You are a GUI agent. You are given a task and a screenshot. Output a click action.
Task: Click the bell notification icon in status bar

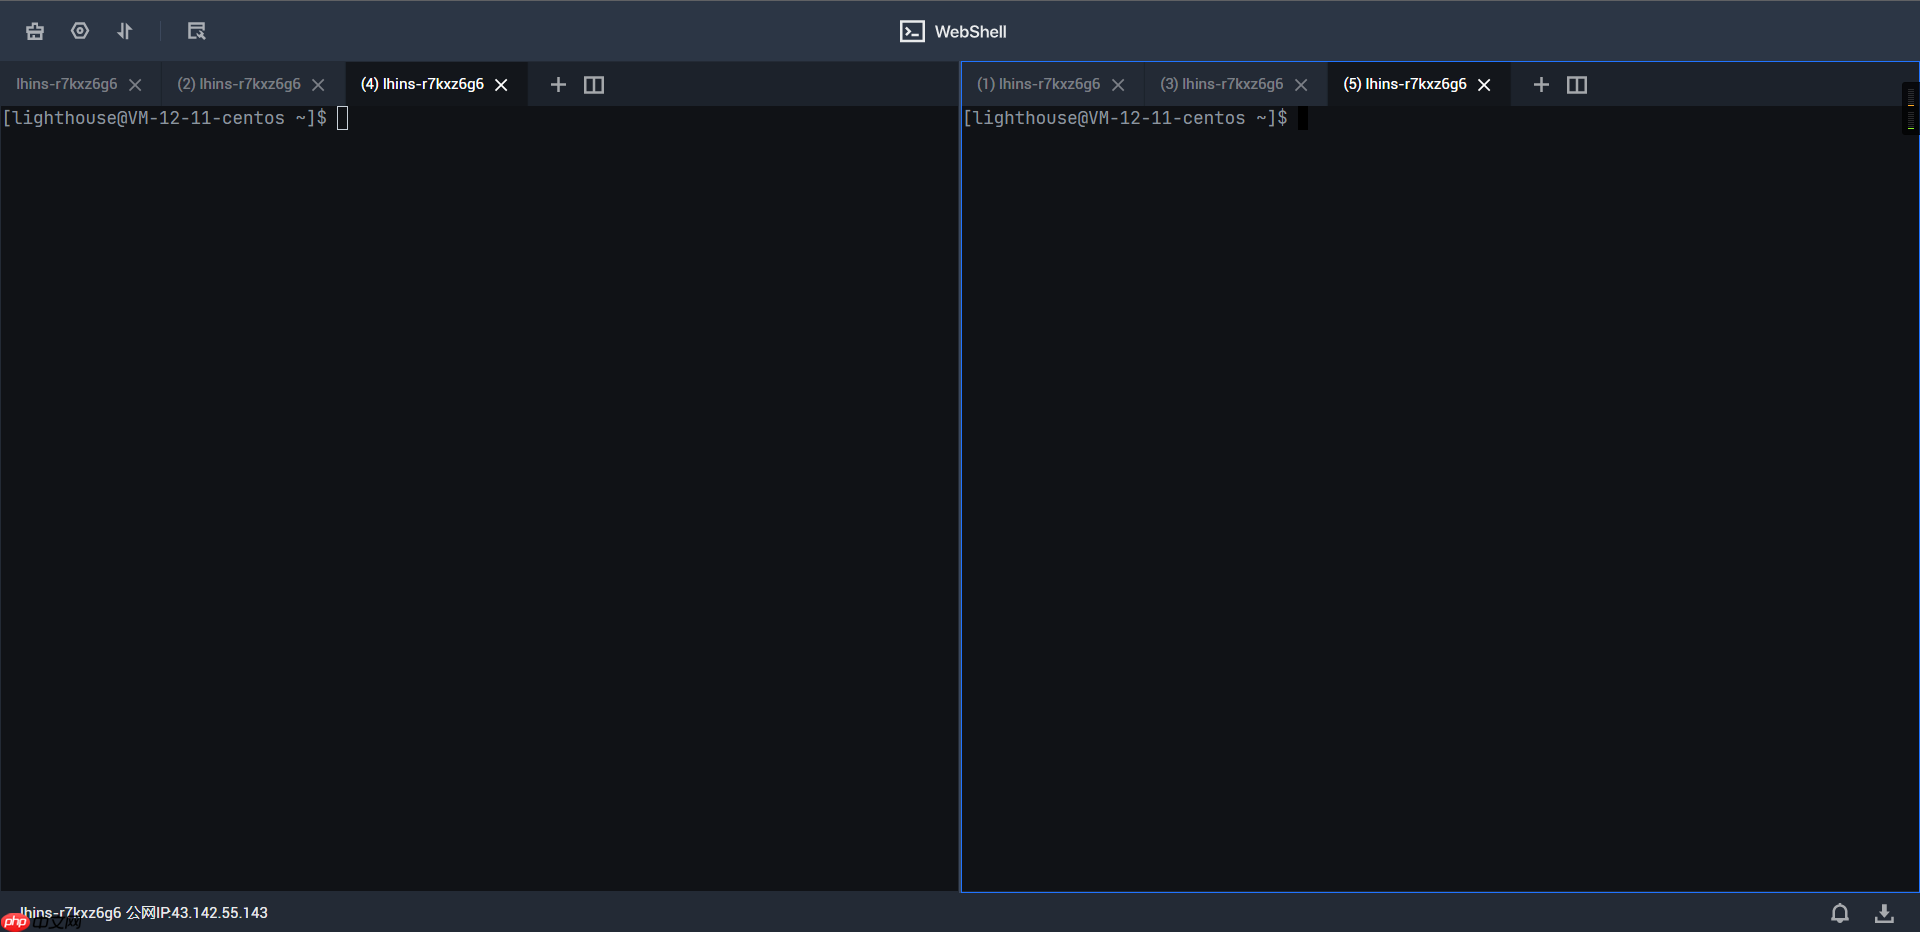pyautogui.click(x=1840, y=913)
